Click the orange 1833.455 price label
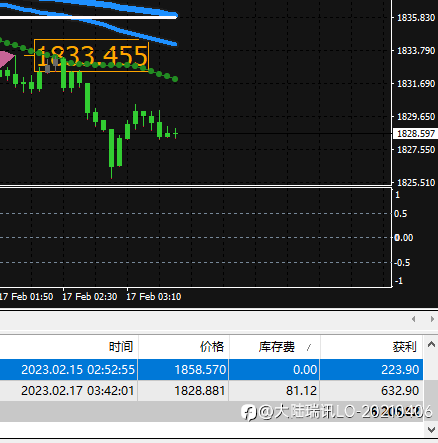Image resolution: width=438 pixels, height=443 pixels. click(x=91, y=55)
